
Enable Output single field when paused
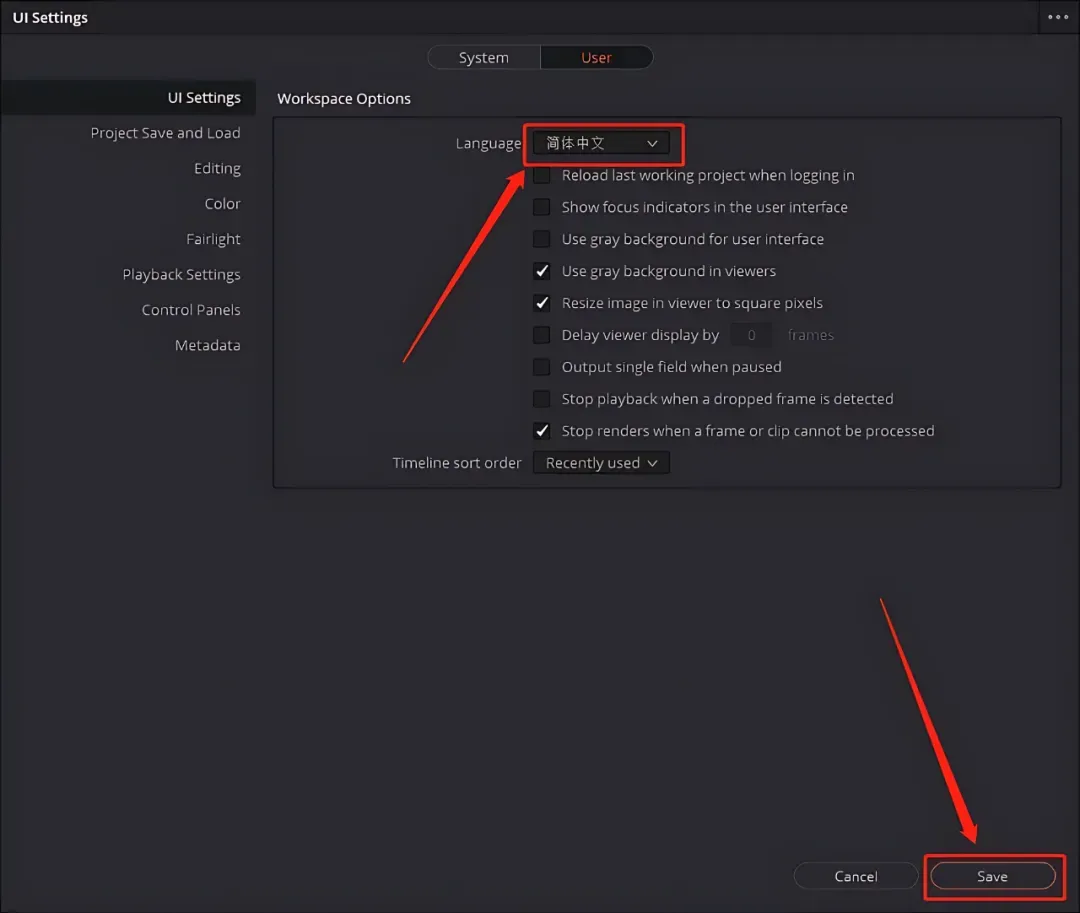coord(542,367)
